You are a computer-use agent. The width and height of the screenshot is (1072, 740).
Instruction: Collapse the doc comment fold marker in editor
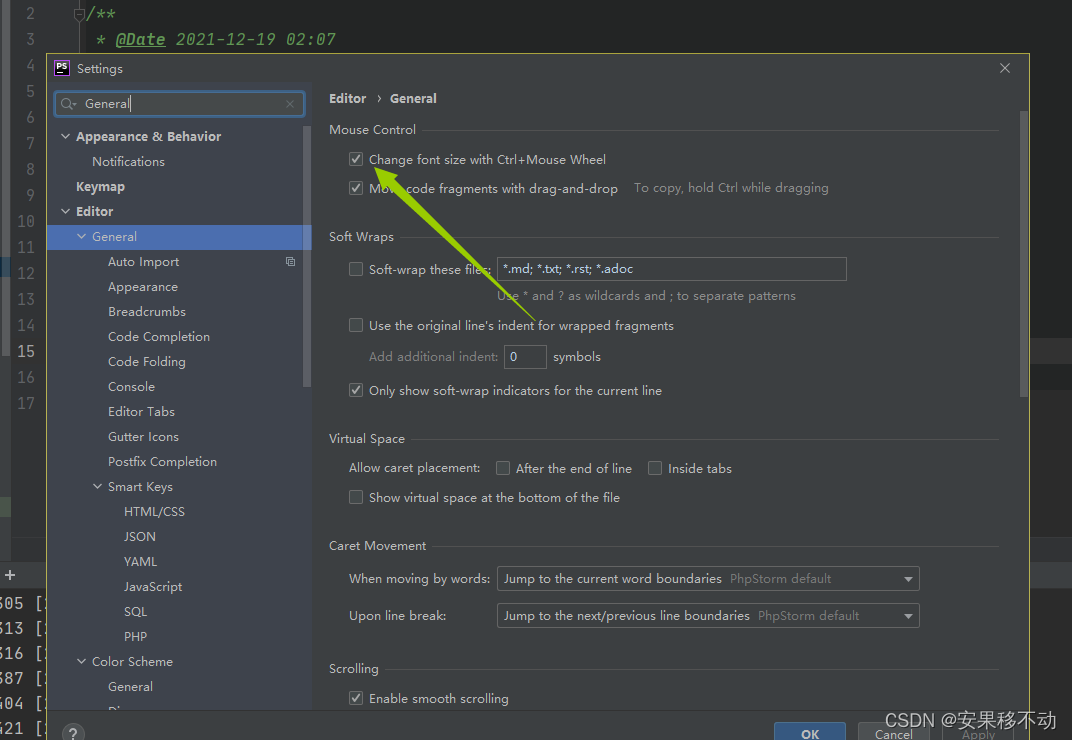click(x=79, y=14)
